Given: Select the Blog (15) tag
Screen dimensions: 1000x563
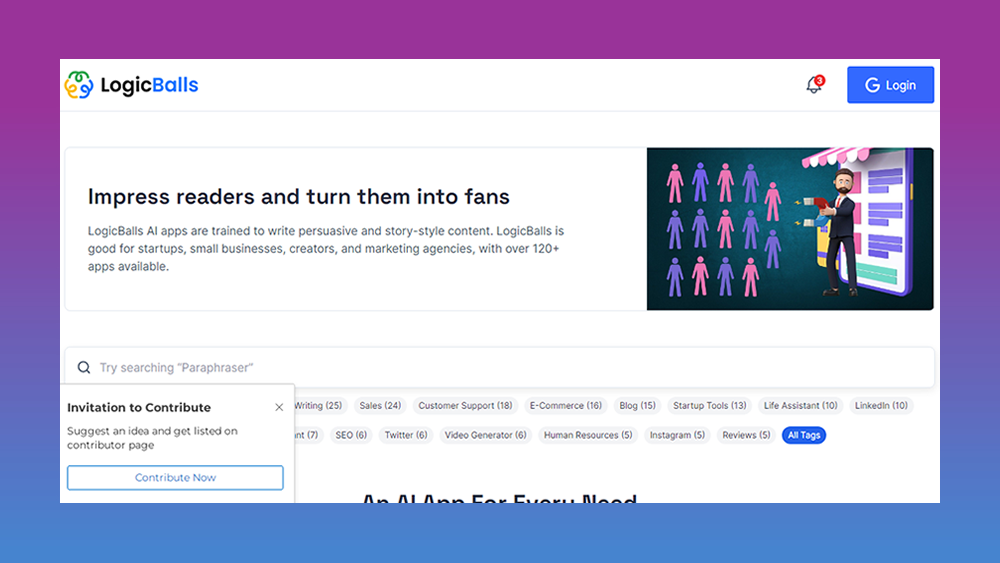Looking at the screenshot, I should 637,406.
